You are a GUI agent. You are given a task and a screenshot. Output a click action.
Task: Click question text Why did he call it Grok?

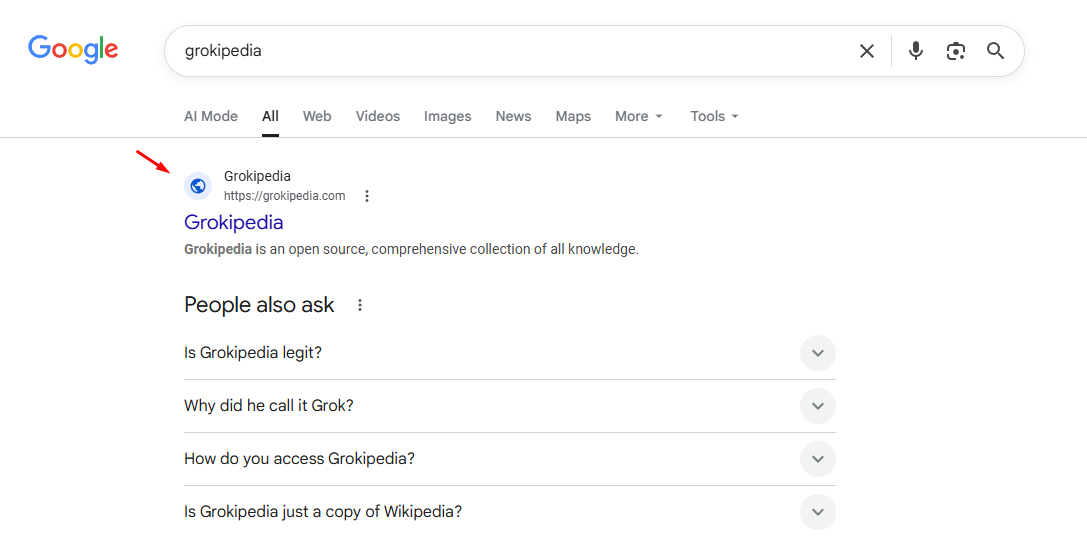pos(269,405)
